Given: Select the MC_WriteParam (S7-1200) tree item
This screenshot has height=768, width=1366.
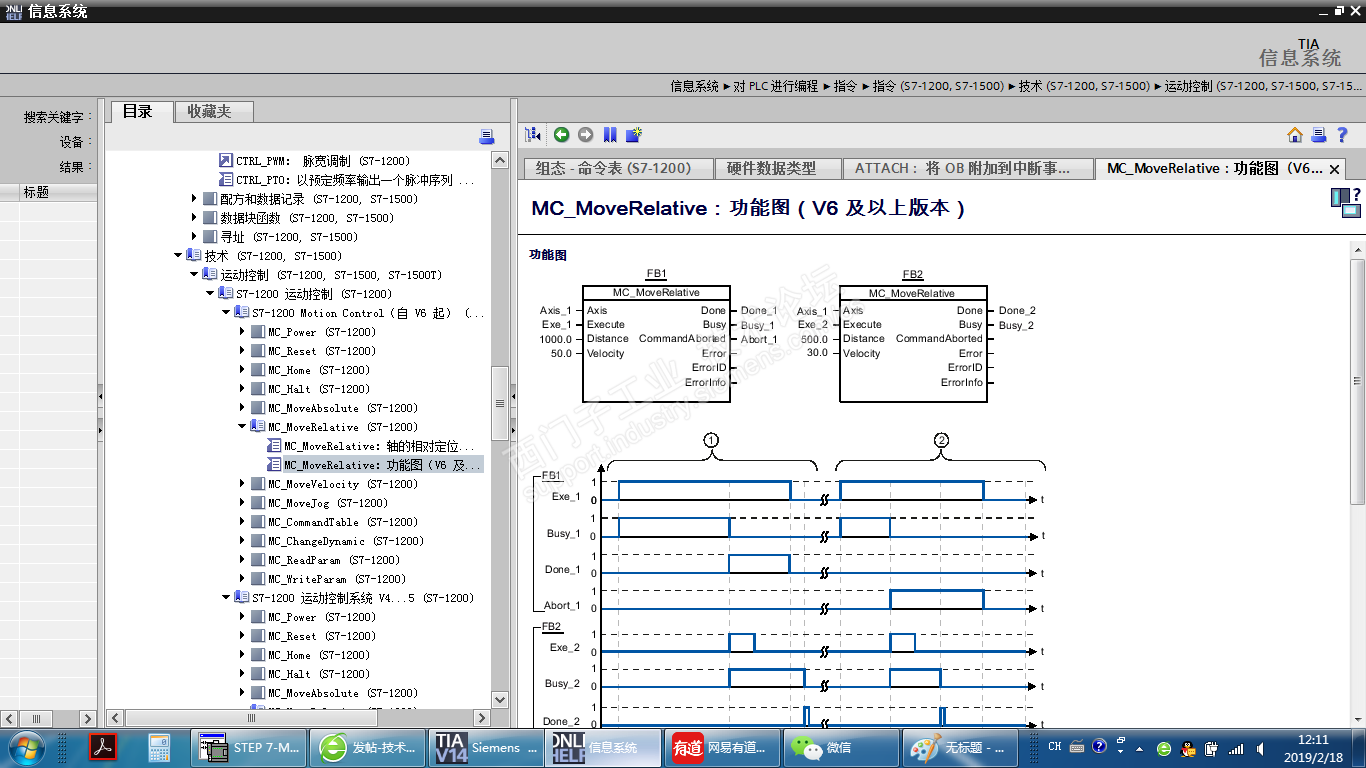Looking at the screenshot, I should (x=337, y=579).
